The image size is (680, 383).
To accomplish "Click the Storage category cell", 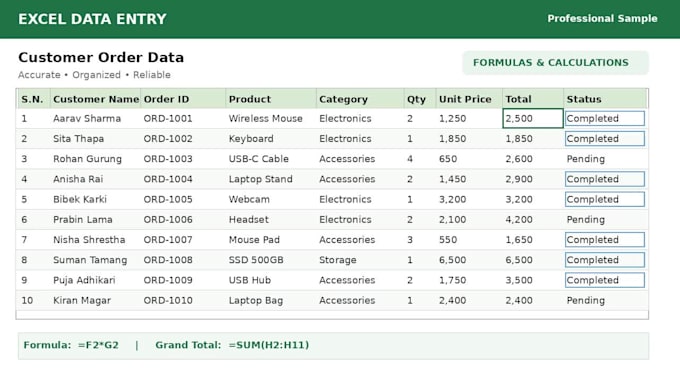I will [x=338, y=260].
